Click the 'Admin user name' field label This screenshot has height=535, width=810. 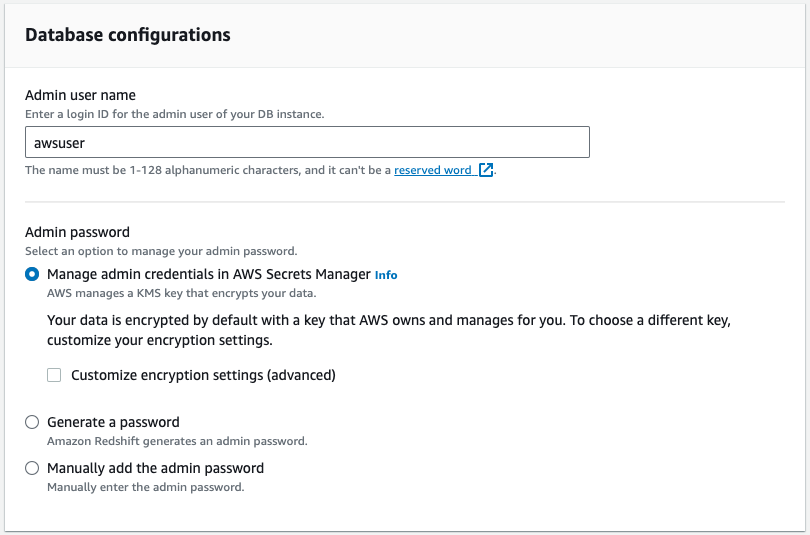pyautogui.click(x=80, y=95)
